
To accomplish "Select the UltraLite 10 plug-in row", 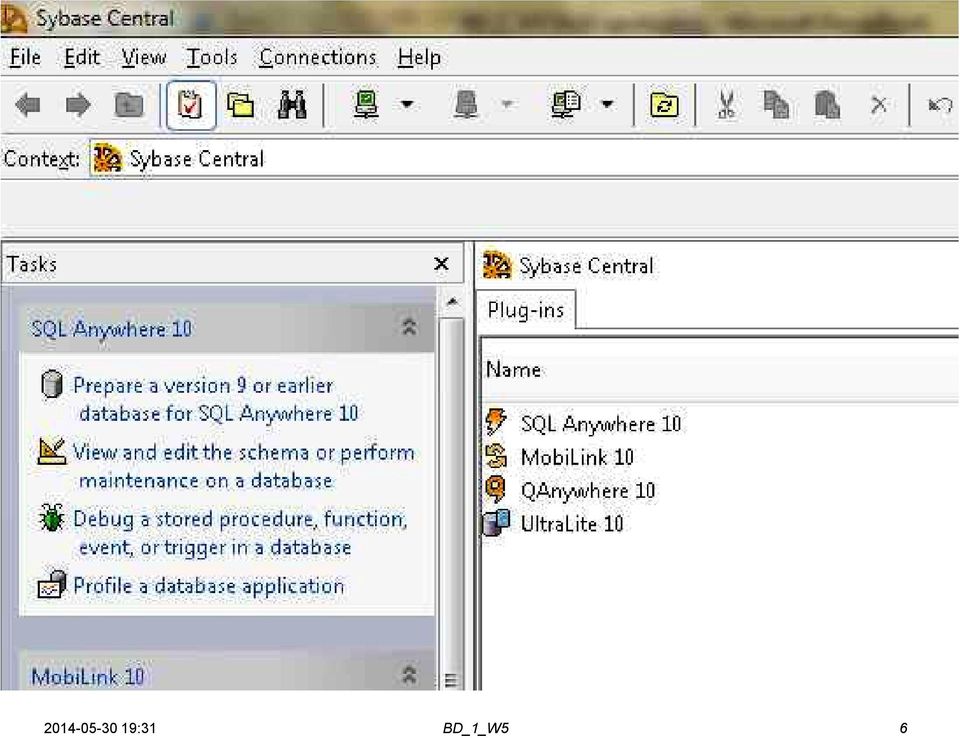I will [x=554, y=524].
